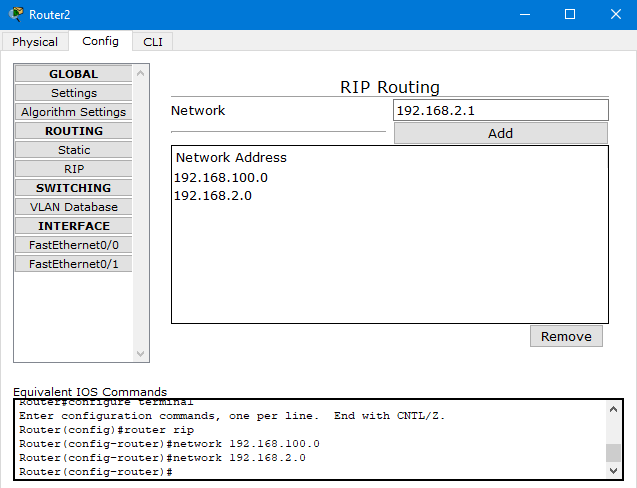637x488 pixels.
Task: Select the Config tab
Action: pos(100,41)
